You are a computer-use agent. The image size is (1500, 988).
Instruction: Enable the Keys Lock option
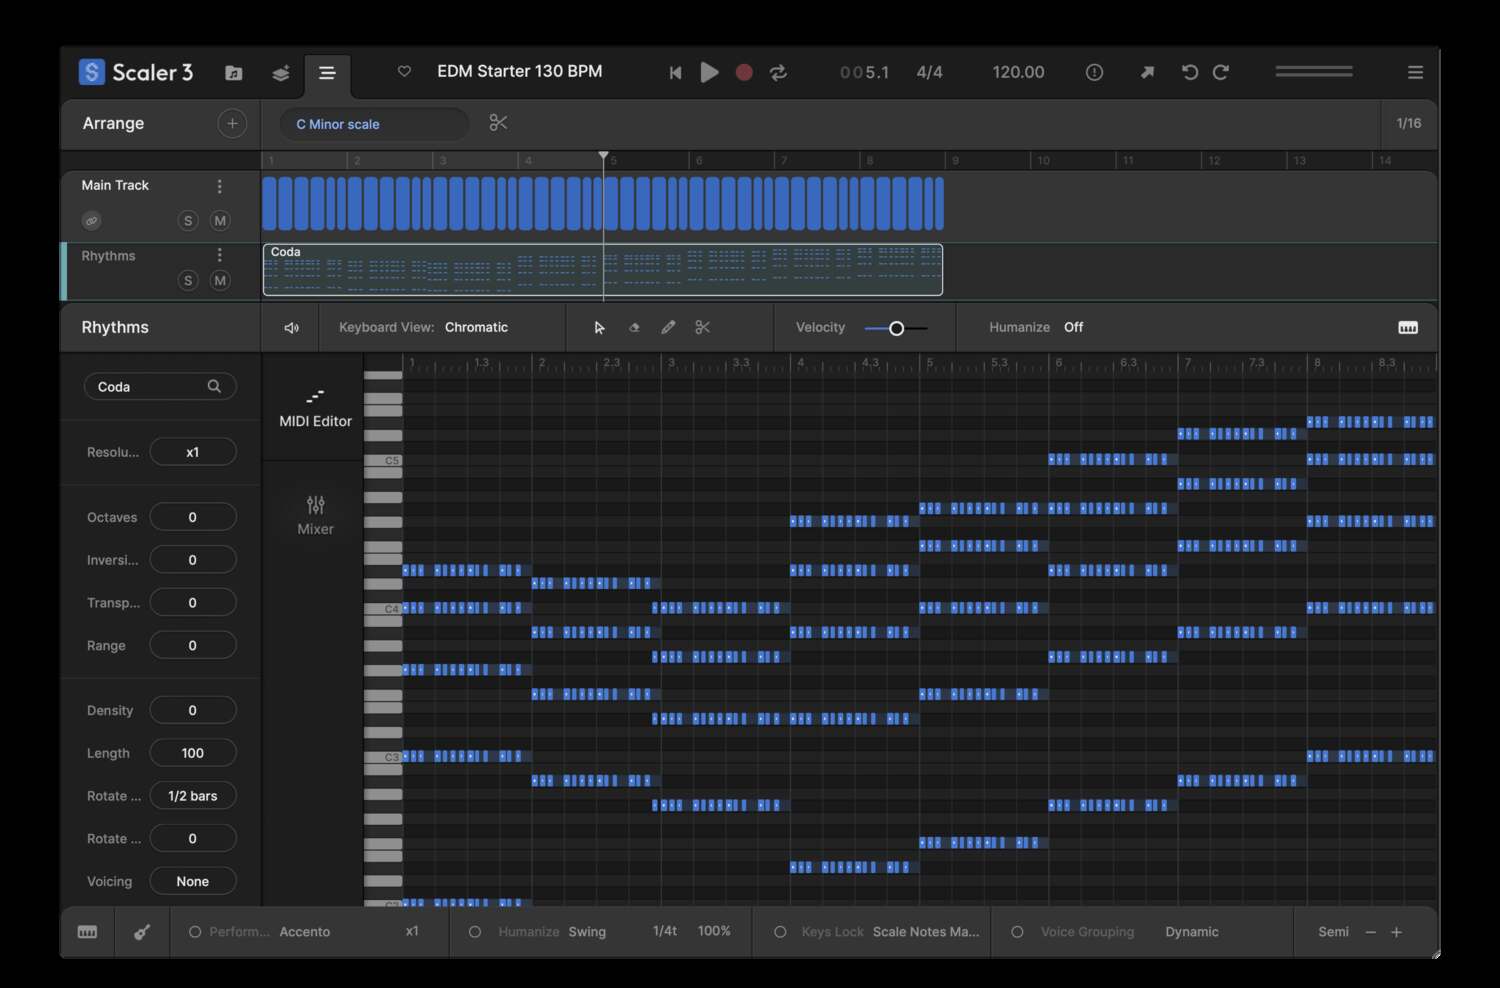point(780,931)
